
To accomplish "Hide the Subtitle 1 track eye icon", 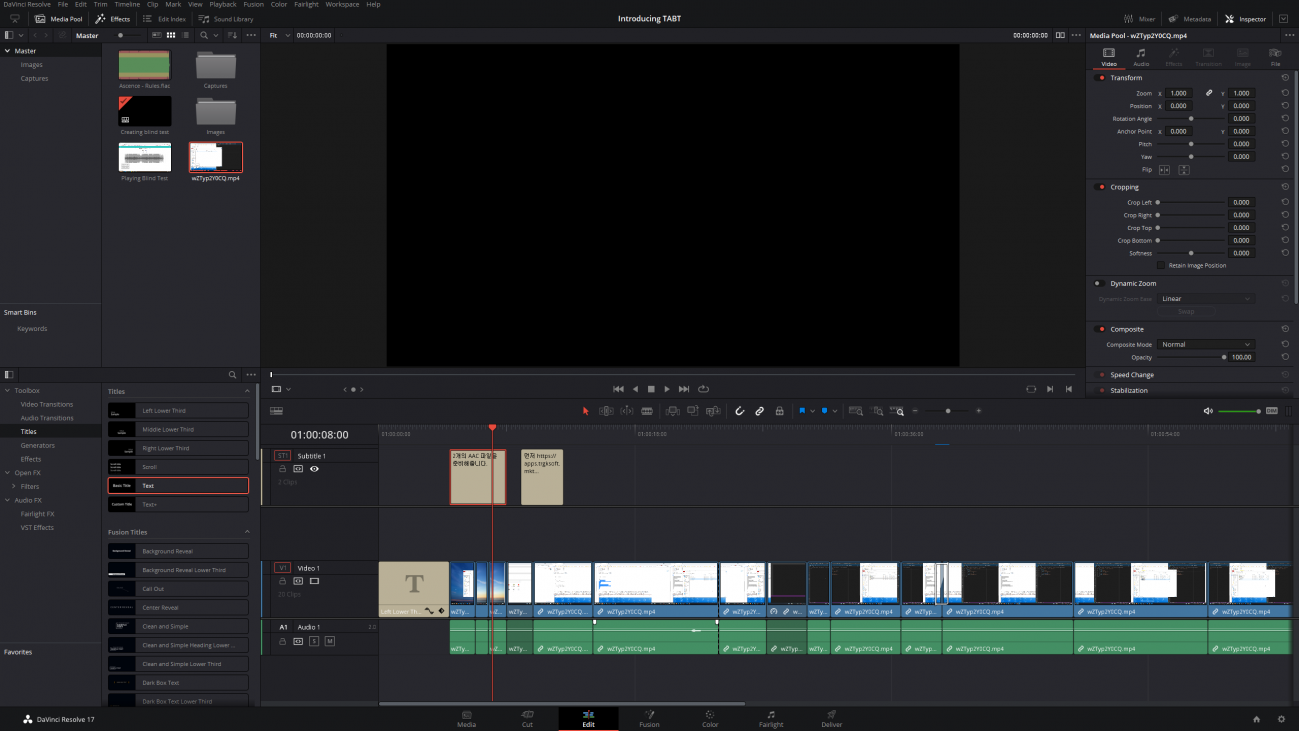I will click(x=314, y=468).
